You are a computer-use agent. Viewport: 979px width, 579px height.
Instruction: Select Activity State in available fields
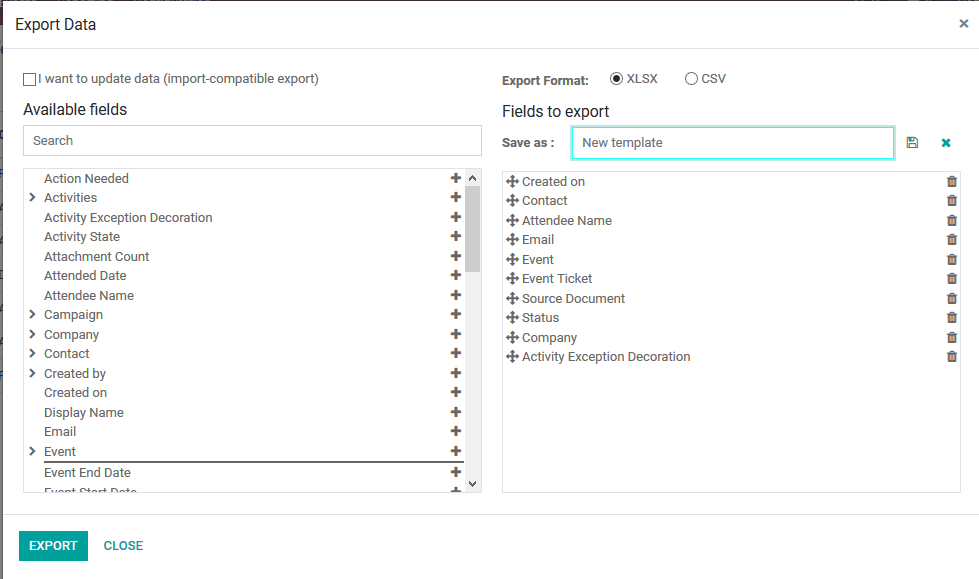(82, 237)
